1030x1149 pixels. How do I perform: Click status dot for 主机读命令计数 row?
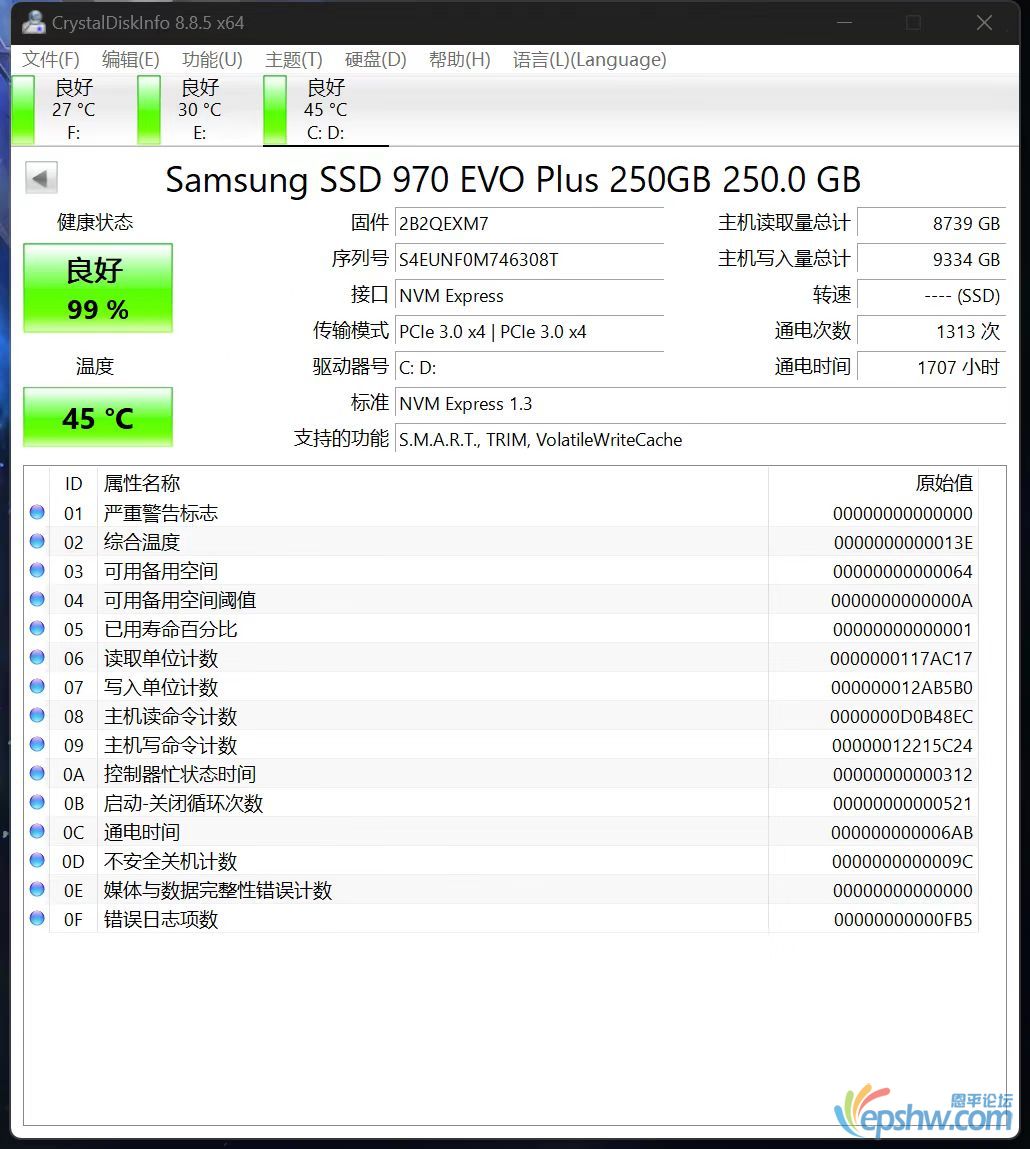[x=37, y=715]
